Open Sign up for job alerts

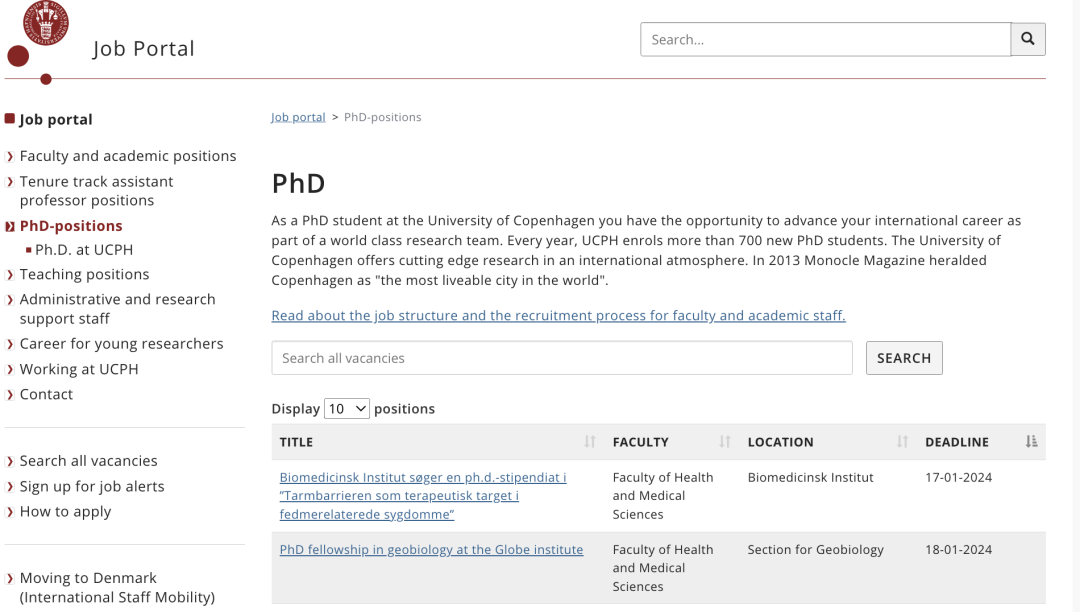coord(92,486)
